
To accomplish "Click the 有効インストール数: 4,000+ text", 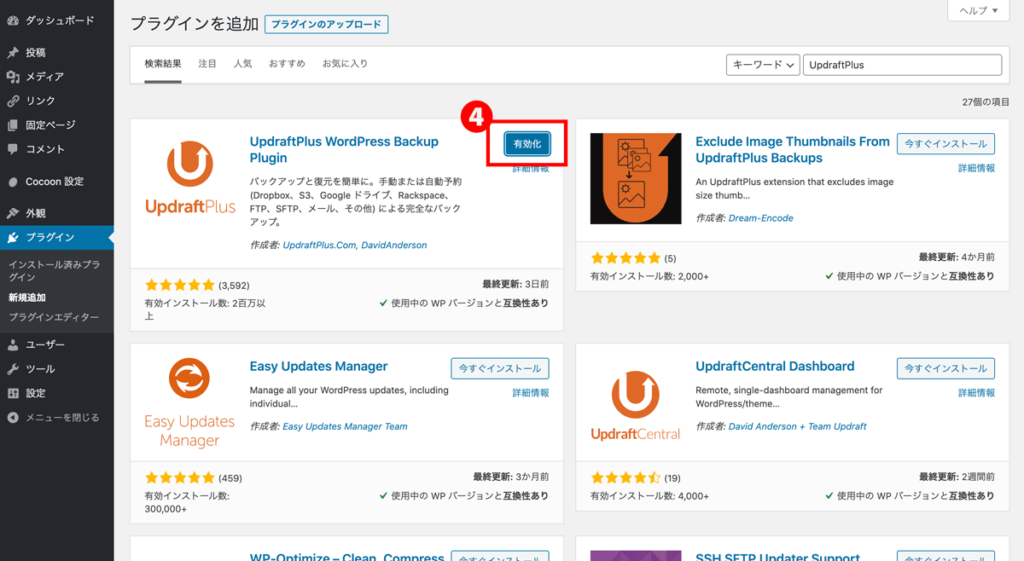I will 649,496.
